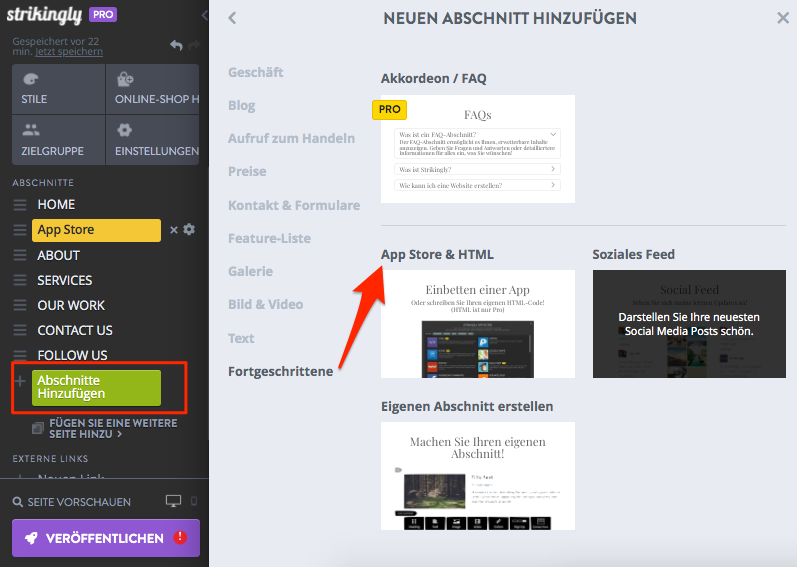Expand Fügen Sie eine weitere Seite hinzu
797x567 pixels.
[x=113, y=429]
